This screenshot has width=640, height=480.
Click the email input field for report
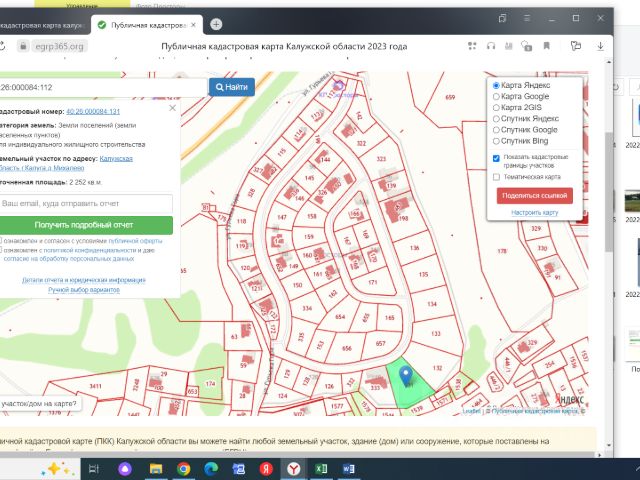[84, 203]
